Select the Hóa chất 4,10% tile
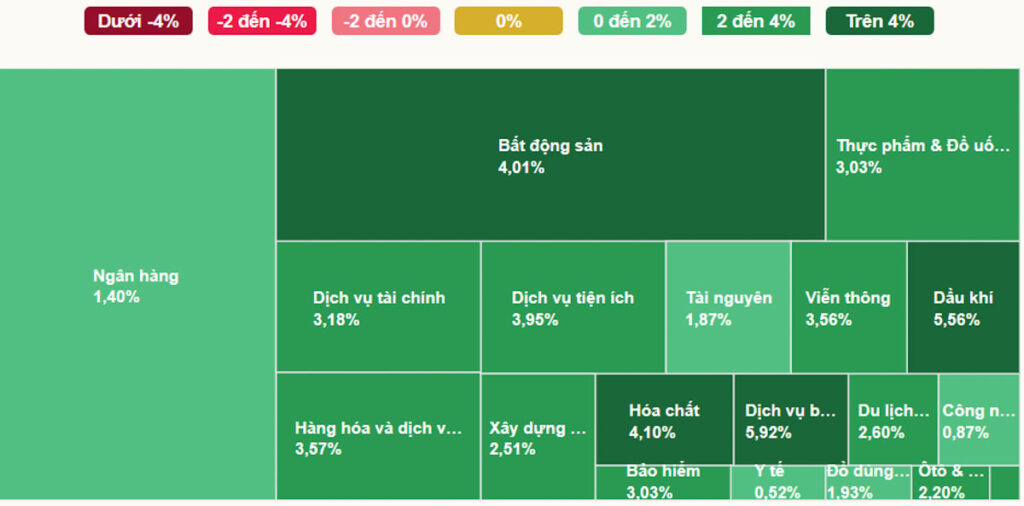Image resolution: width=1024 pixels, height=506 pixels. click(664, 420)
